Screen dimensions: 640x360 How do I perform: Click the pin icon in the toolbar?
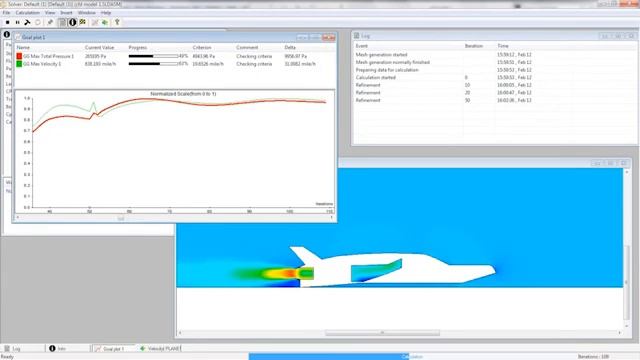50,22
